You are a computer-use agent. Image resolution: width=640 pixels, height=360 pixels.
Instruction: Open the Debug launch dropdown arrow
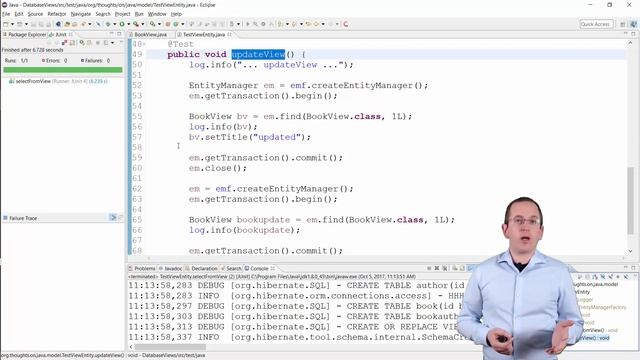115,24
